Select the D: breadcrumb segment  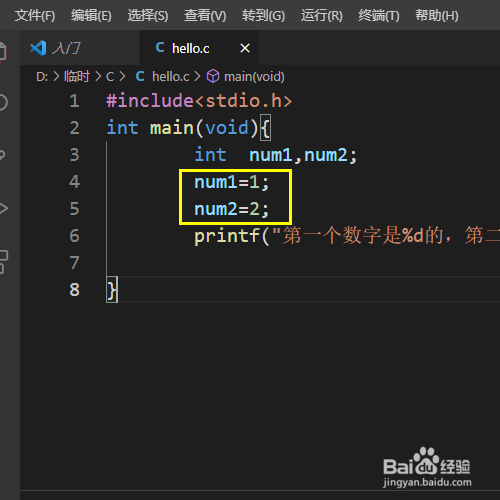[42, 77]
